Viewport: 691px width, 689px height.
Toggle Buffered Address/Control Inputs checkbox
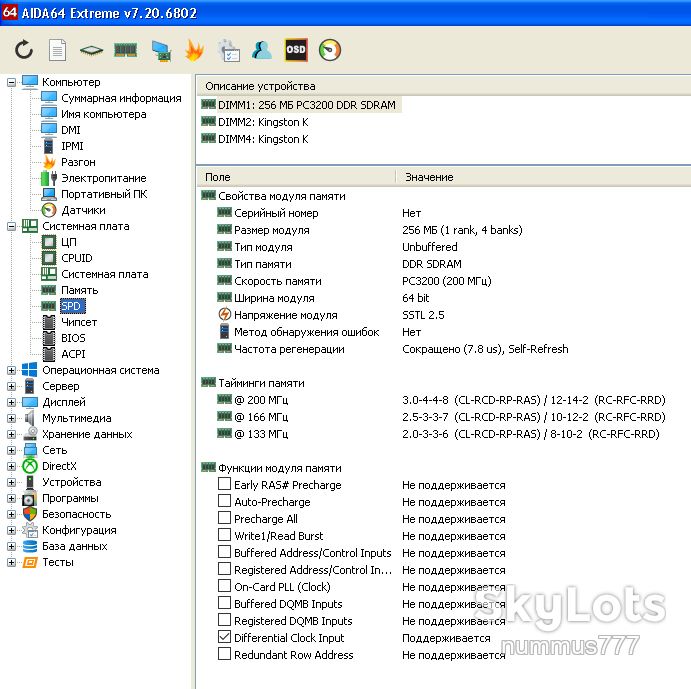coord(224,551)
